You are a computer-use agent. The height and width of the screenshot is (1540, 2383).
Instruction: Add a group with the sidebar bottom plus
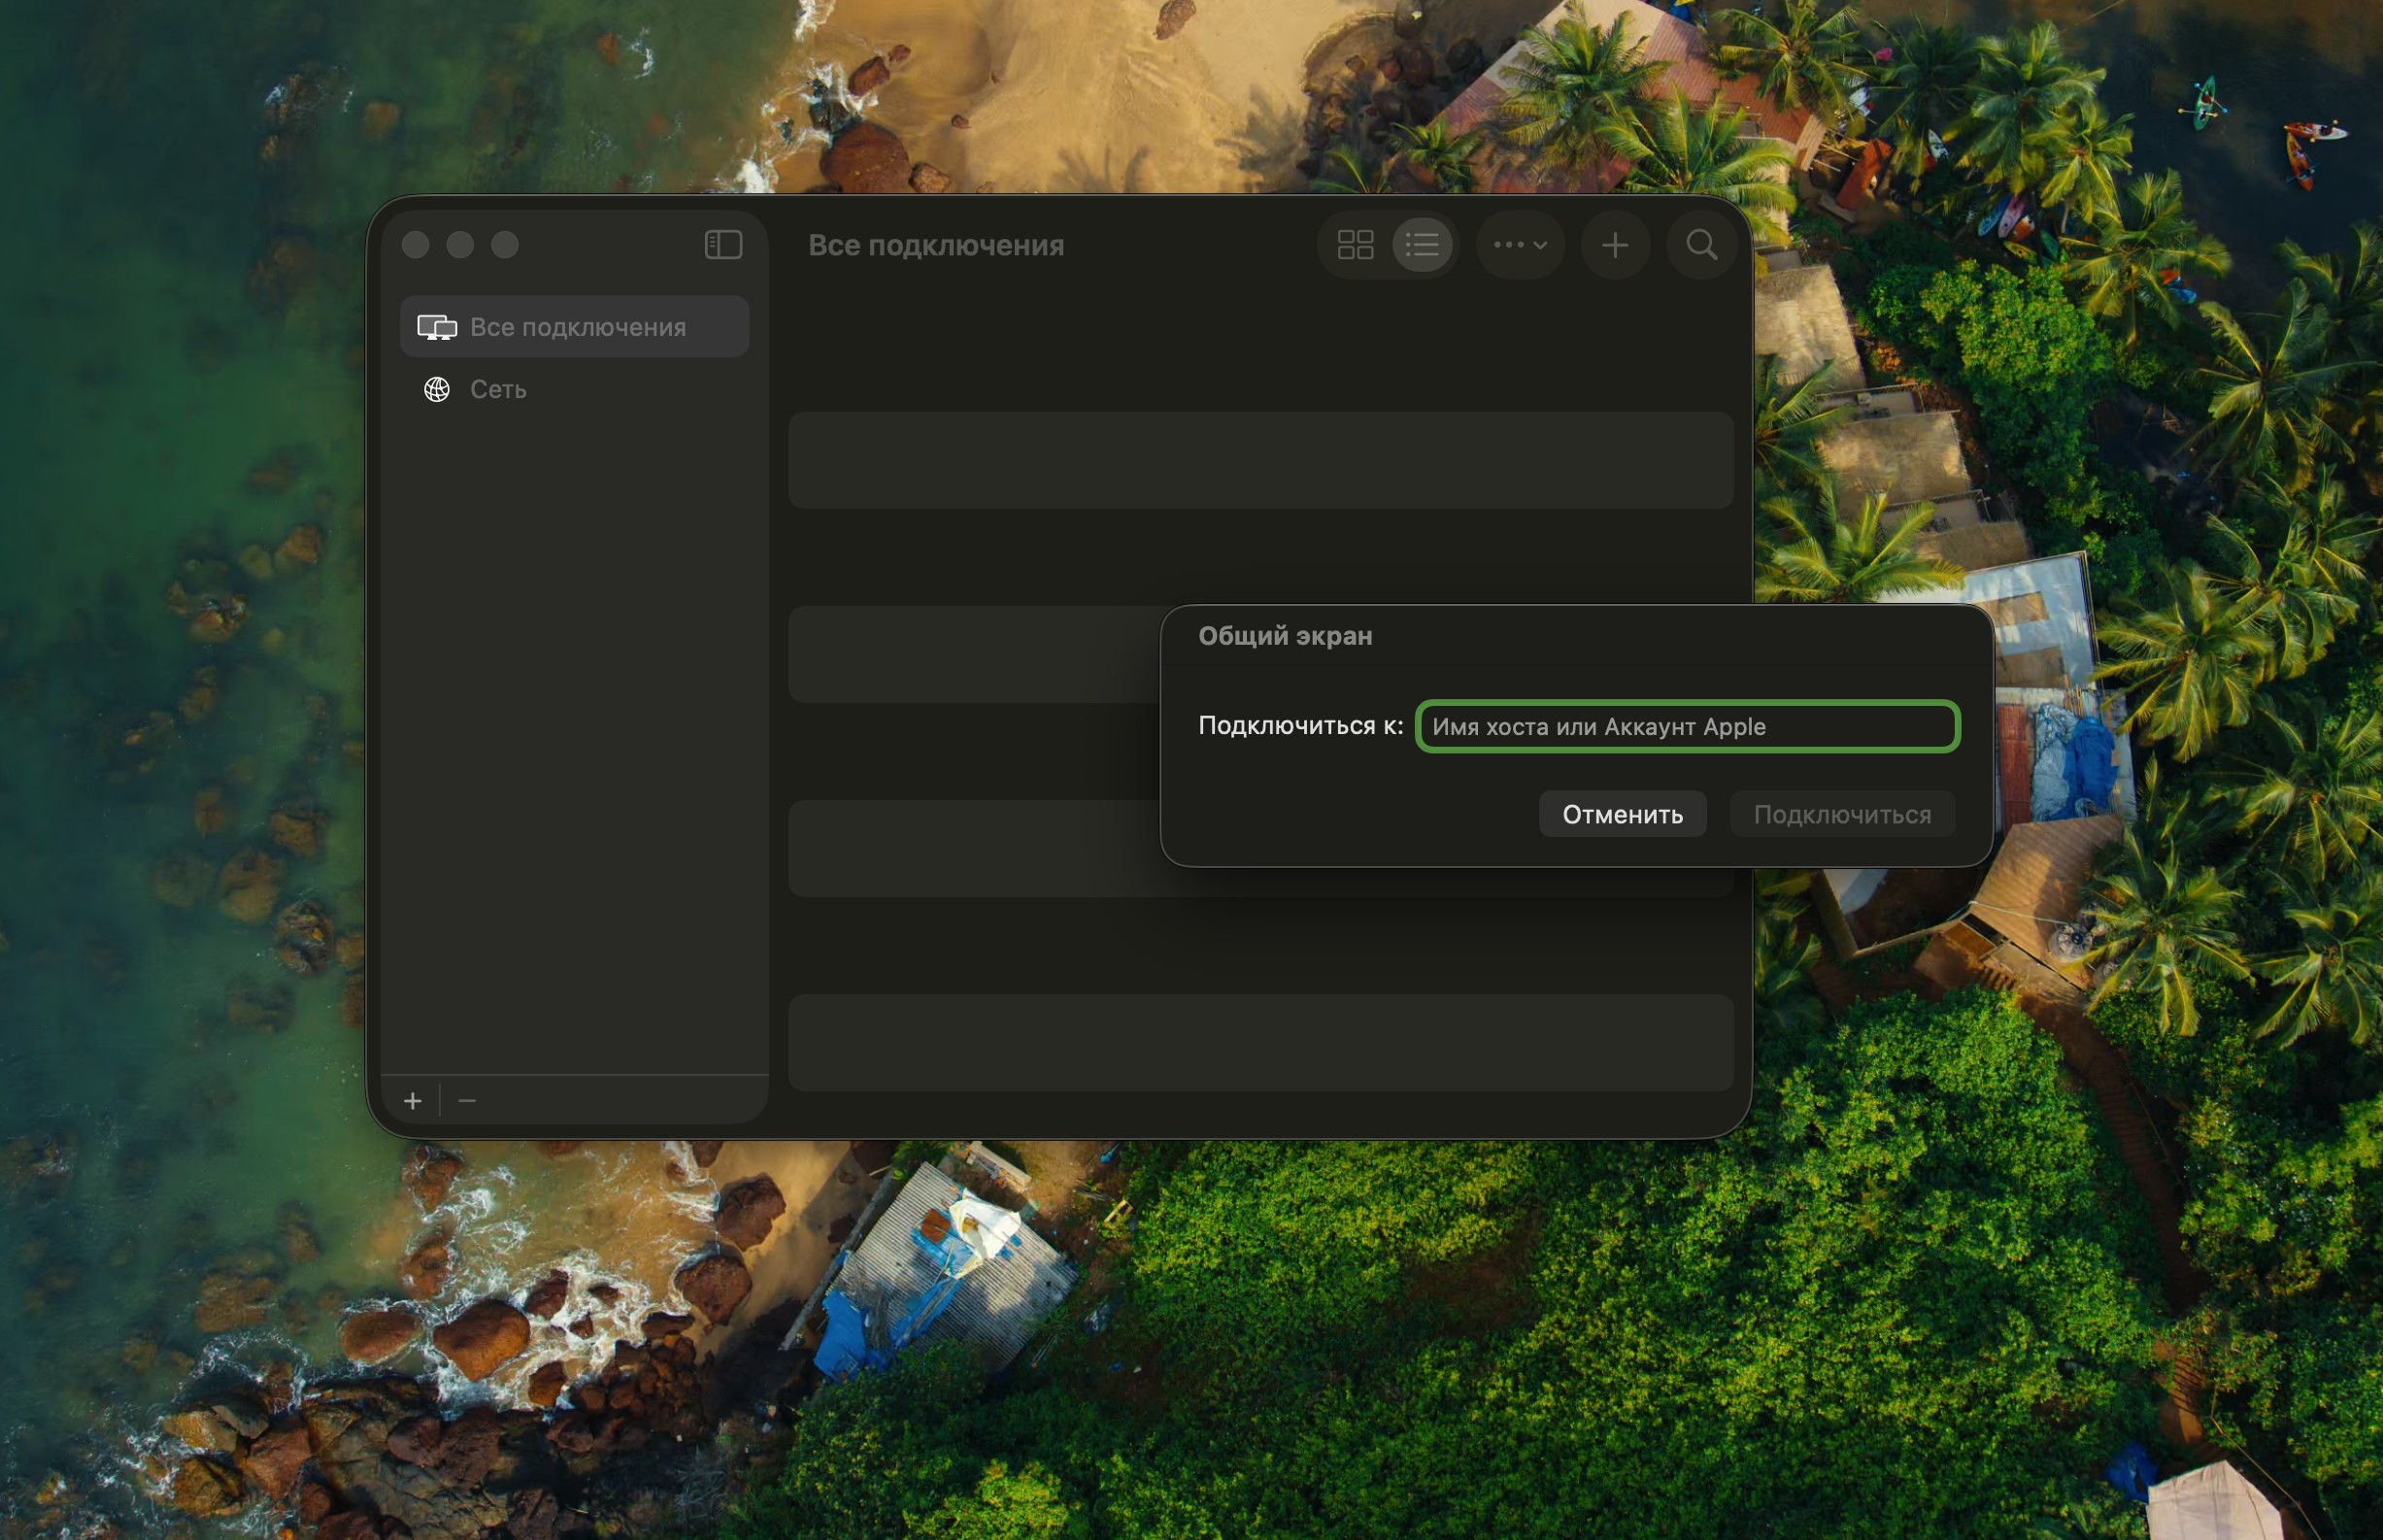tap(412, 1101)
